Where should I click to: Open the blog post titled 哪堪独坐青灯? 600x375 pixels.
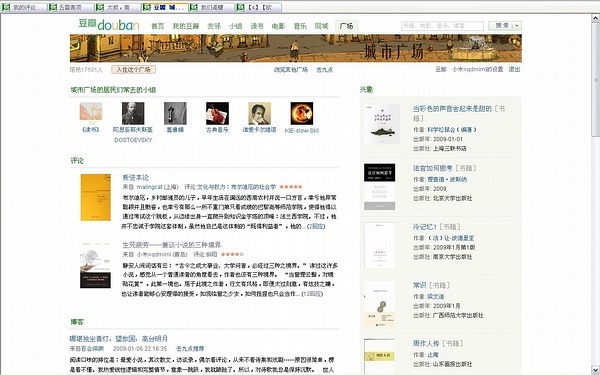(x=119, y=339)
